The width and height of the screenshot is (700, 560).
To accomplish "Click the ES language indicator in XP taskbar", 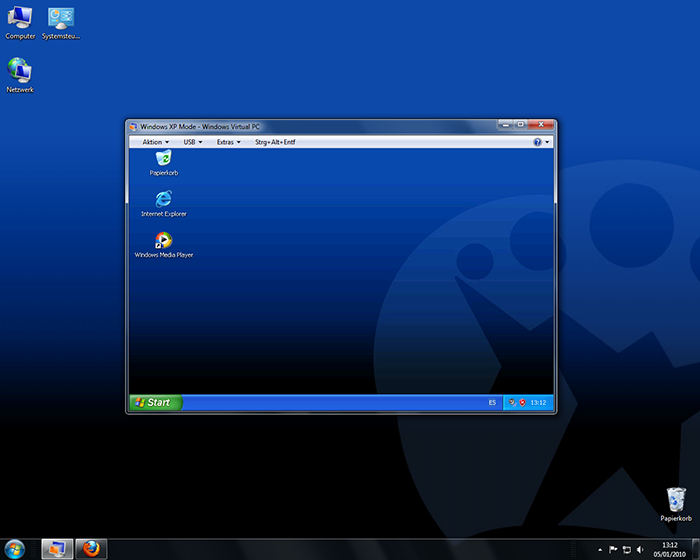I will (x=492, y=403).
